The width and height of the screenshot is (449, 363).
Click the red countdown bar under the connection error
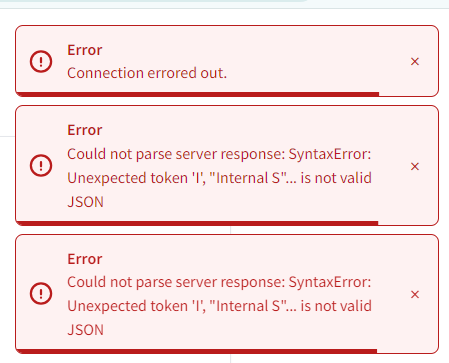pyautogui.click(x=197, y=94)
